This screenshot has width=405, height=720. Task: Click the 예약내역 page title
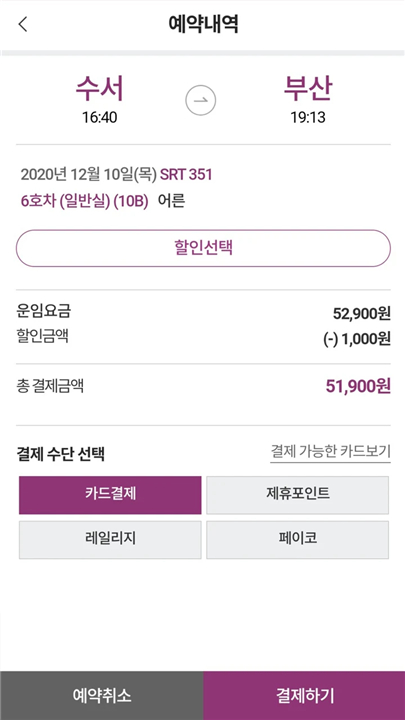tap(202, 24)
